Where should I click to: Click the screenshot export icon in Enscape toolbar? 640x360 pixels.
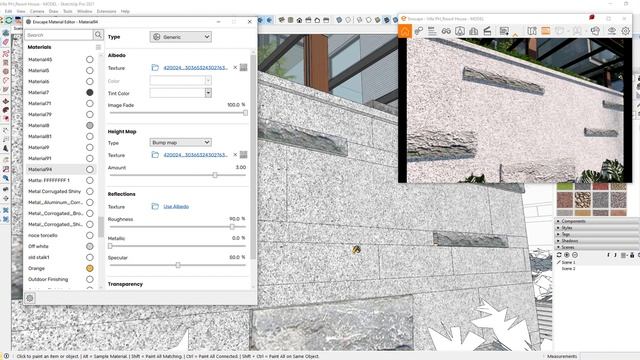coord(504,31)
